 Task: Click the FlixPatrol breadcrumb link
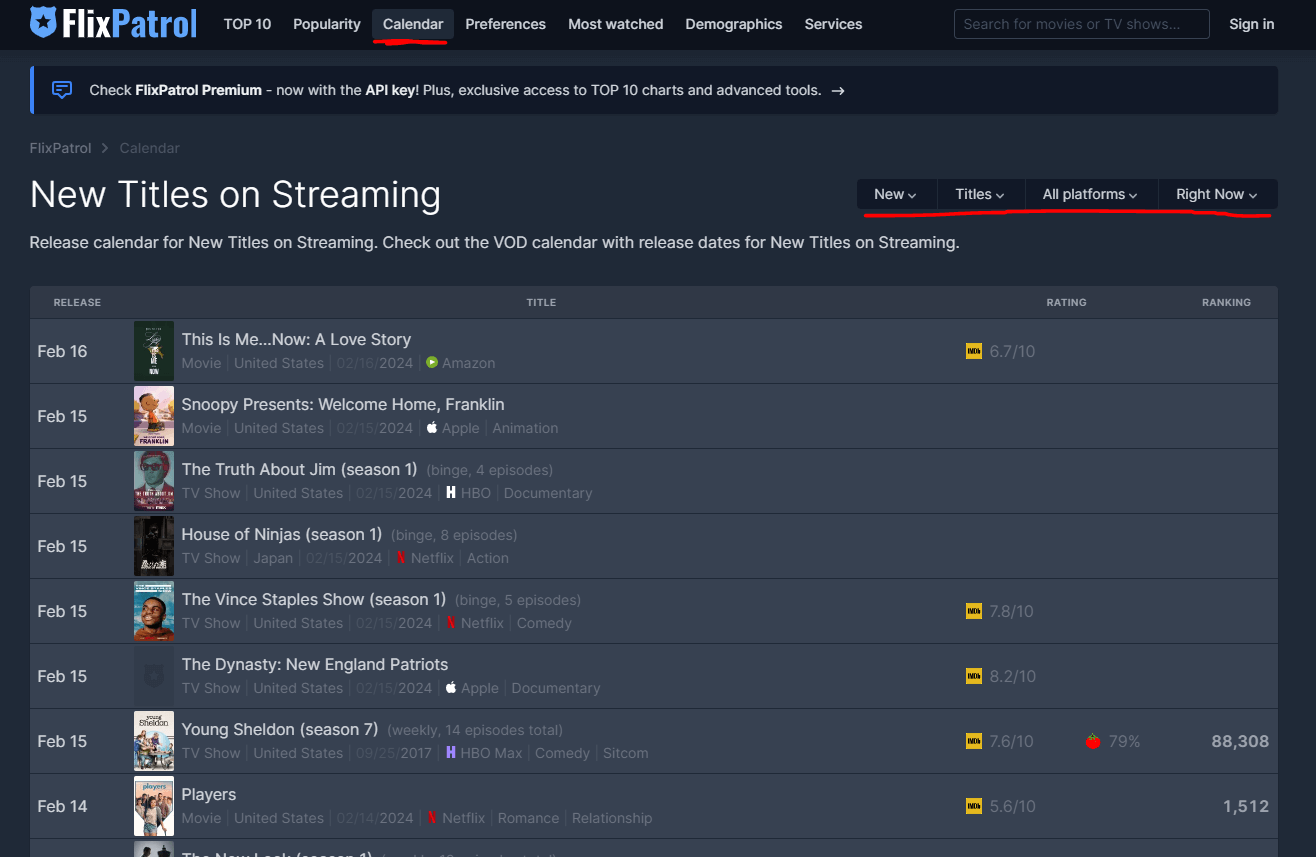tap(60, 148)
